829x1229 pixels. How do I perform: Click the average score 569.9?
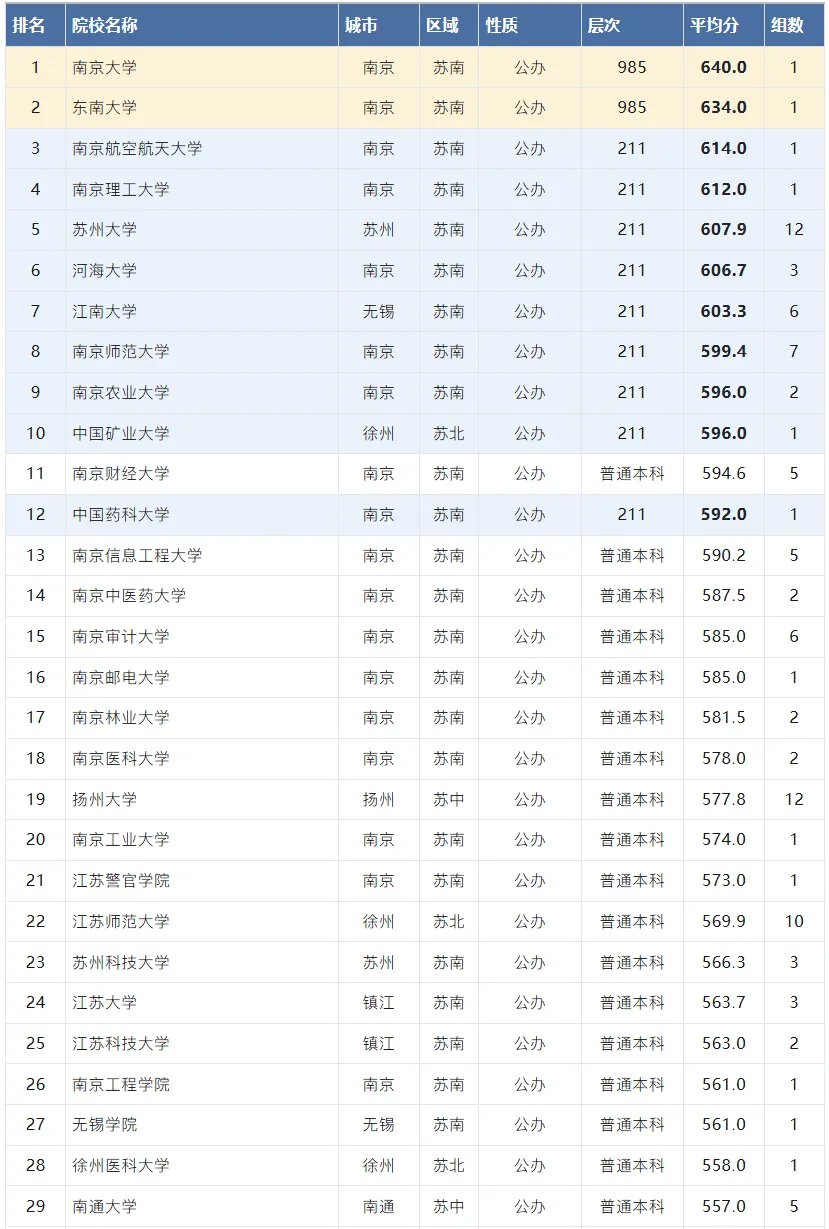click(724, 922)
